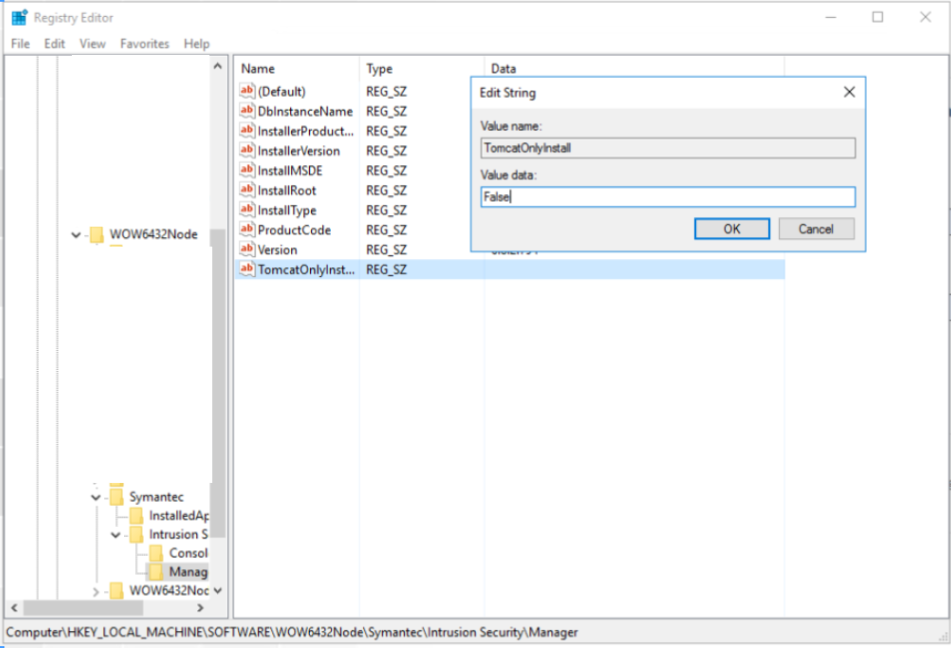Image resolution: width=951 pixels, height=648 pixels.
Task: Minimize the Registry Editor window
Action: tap(831, 17)
